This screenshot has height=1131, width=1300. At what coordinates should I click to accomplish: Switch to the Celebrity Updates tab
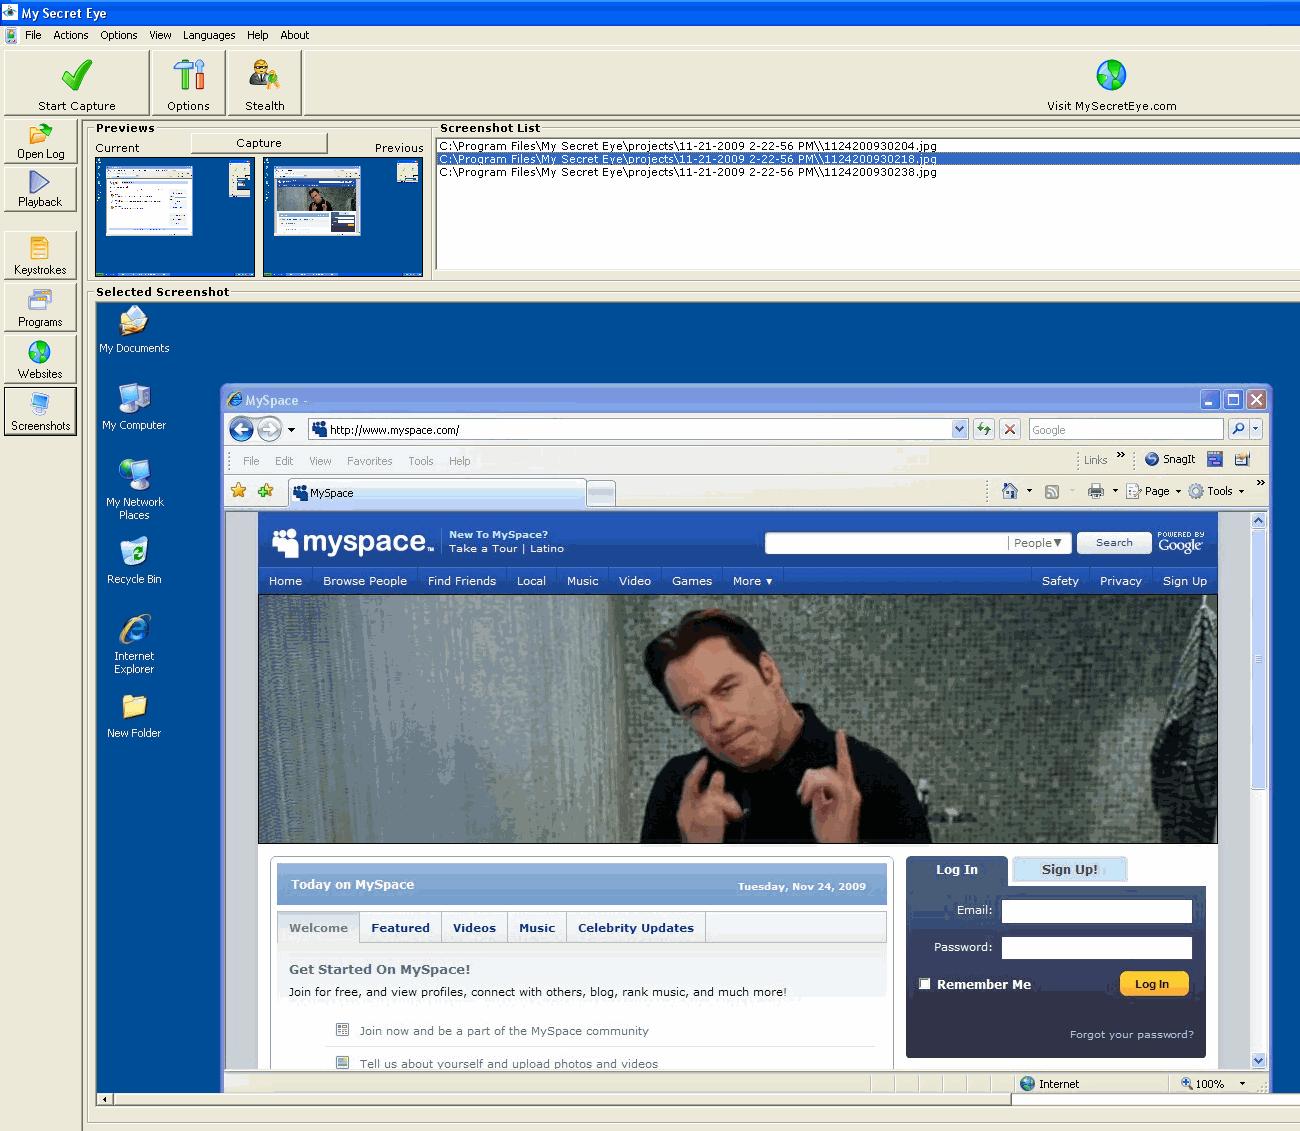(x=636, y=928)
